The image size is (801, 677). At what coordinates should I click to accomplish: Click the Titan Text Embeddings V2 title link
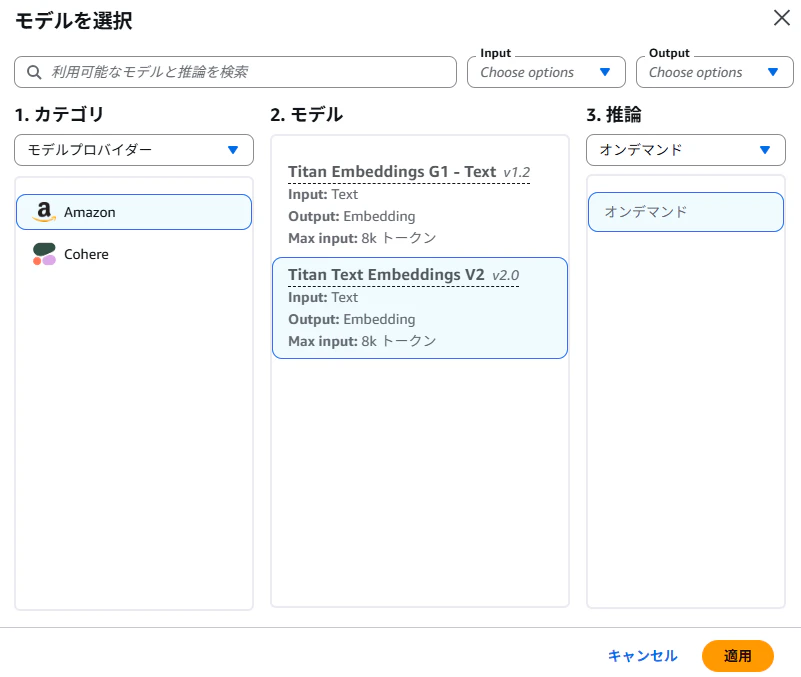(x=386, y=275)
